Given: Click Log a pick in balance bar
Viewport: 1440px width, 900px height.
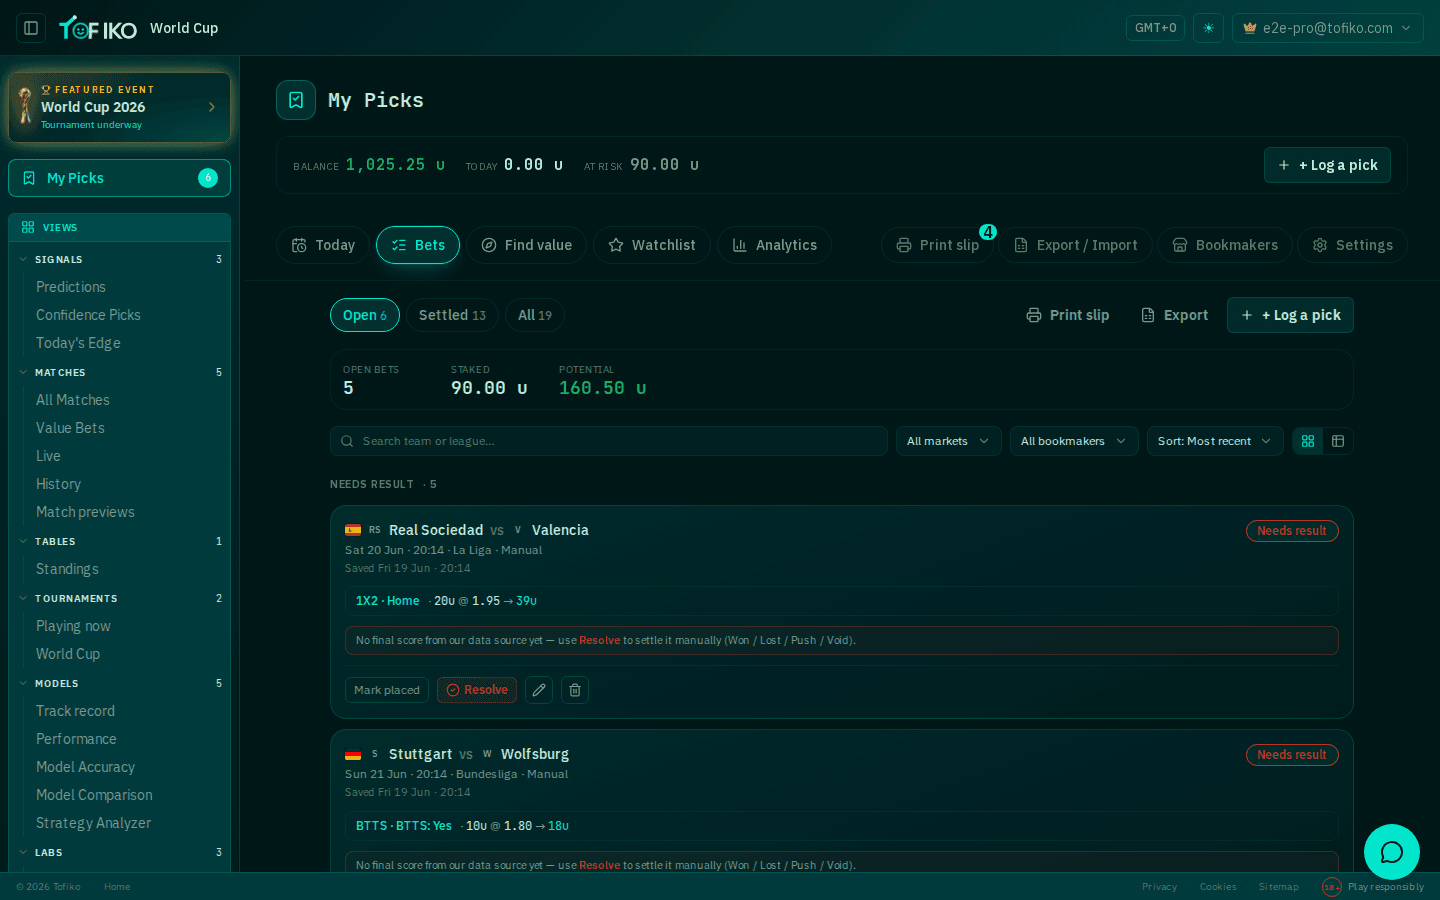Looking at the screenshot, I should [x=1327, y=165].
